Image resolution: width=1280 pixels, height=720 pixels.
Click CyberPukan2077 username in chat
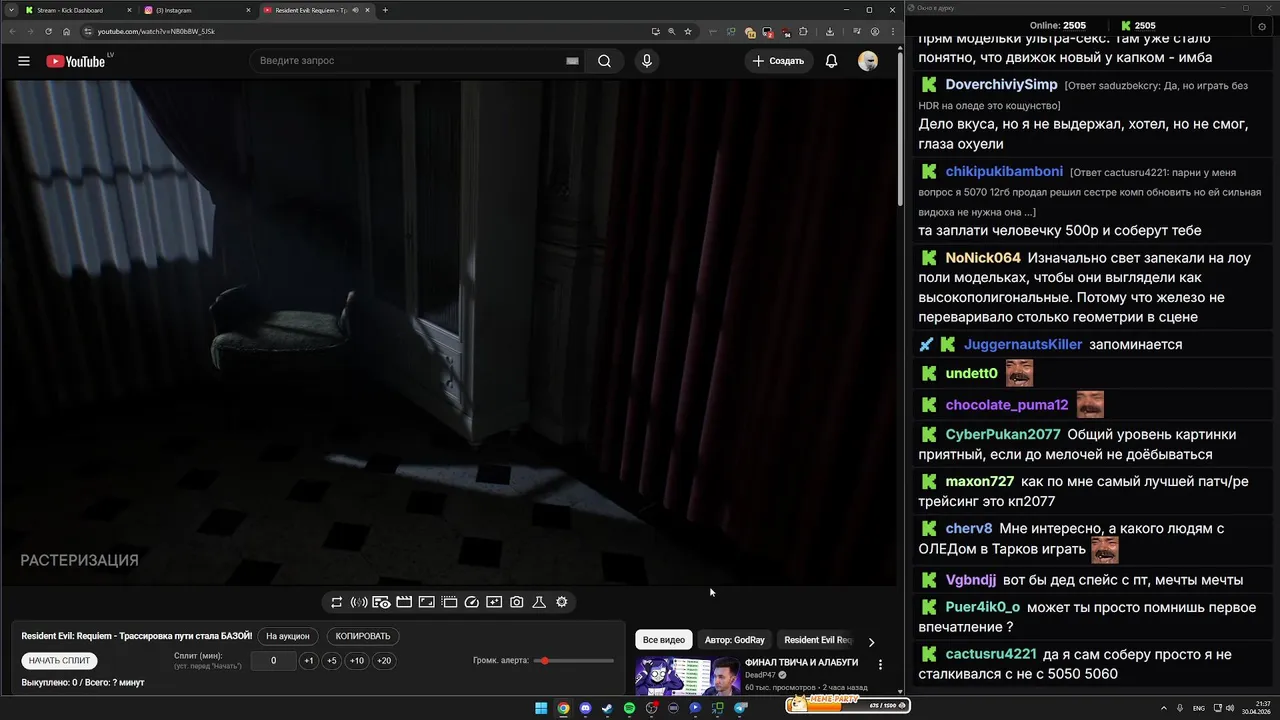[1003, 434]
